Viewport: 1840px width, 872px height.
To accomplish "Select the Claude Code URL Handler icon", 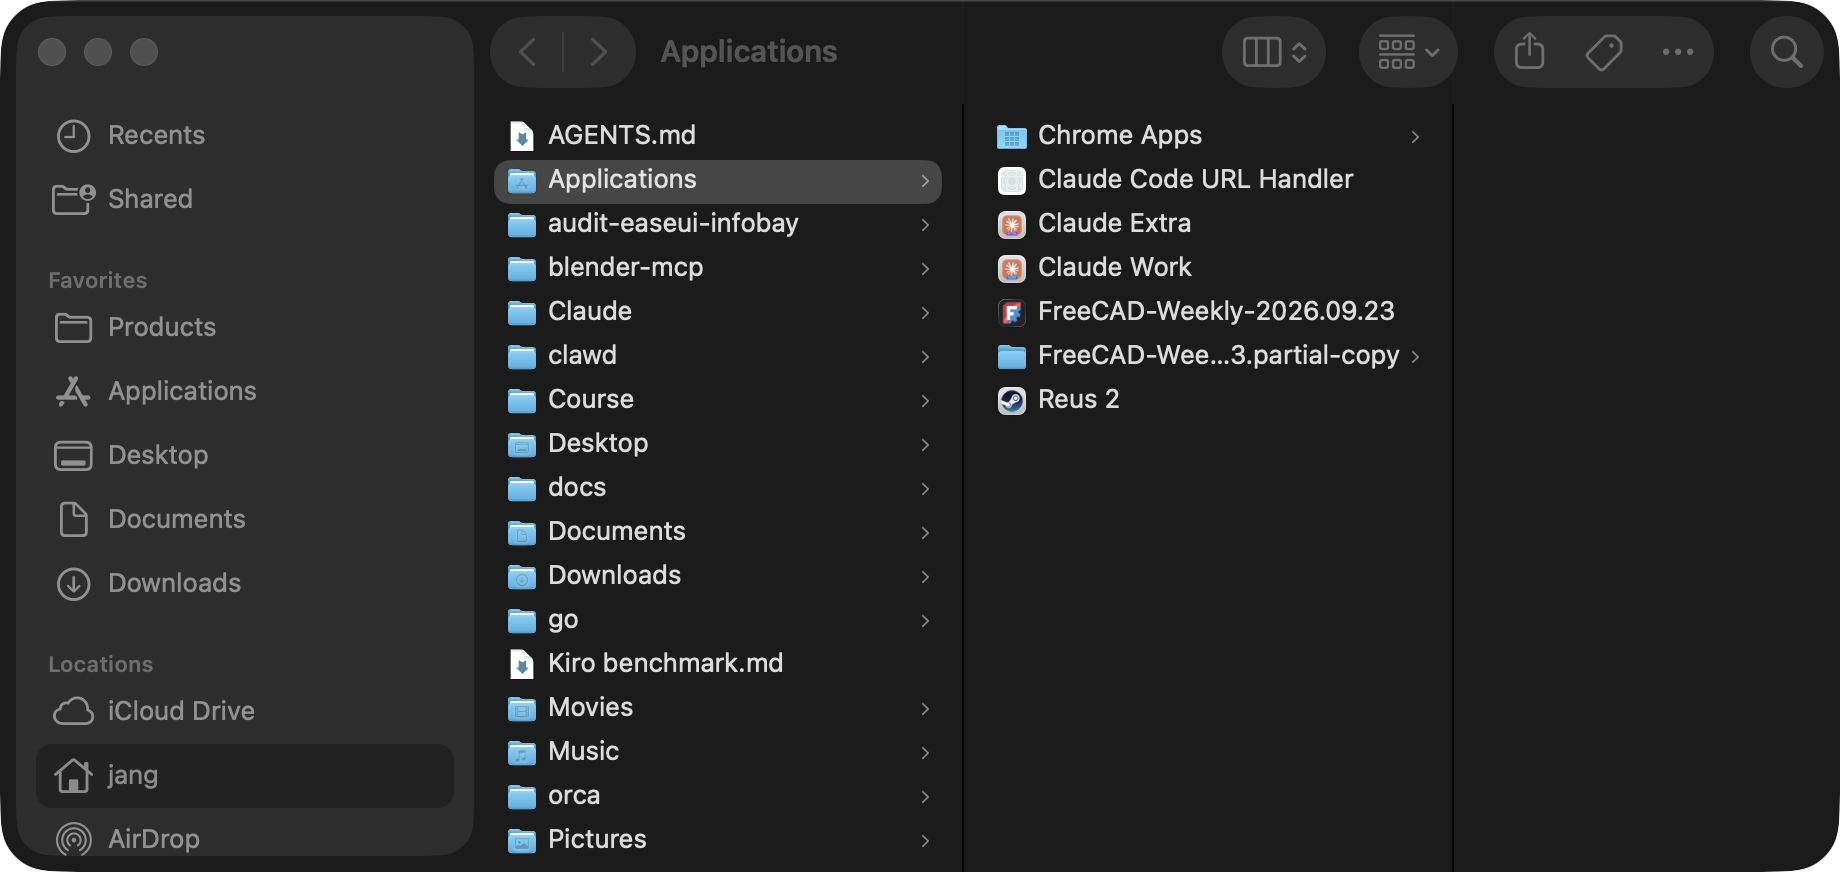I will tap(1012, 180).
